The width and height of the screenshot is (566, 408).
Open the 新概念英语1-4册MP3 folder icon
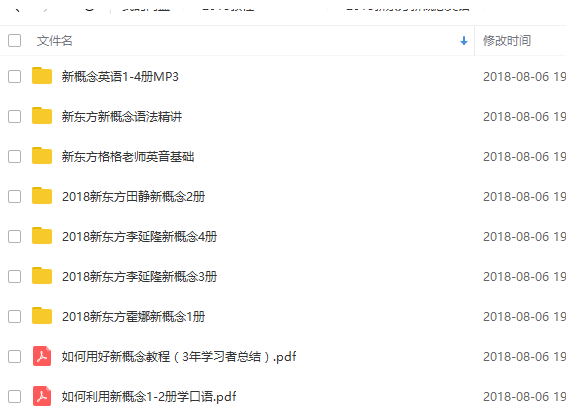(x=42, y=76)
